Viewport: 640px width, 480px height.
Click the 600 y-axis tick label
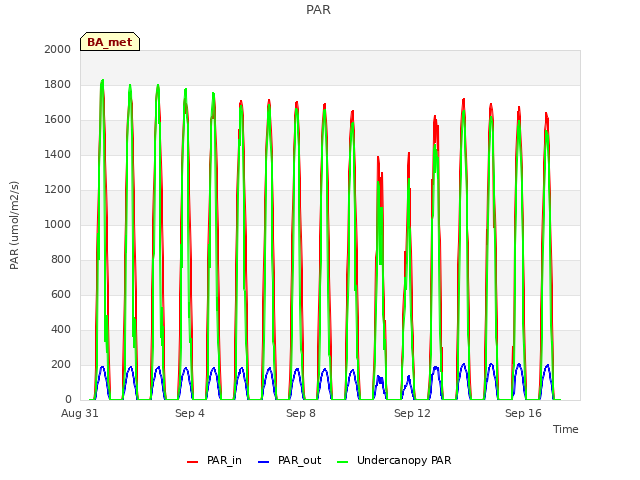(x=61, y=294)
